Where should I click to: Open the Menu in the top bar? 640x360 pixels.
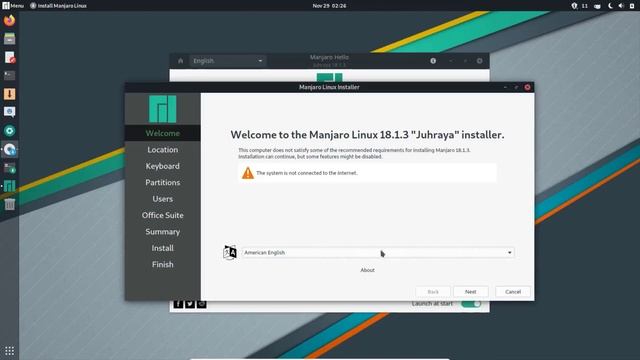pyautogui.click(x=13, y=6)
